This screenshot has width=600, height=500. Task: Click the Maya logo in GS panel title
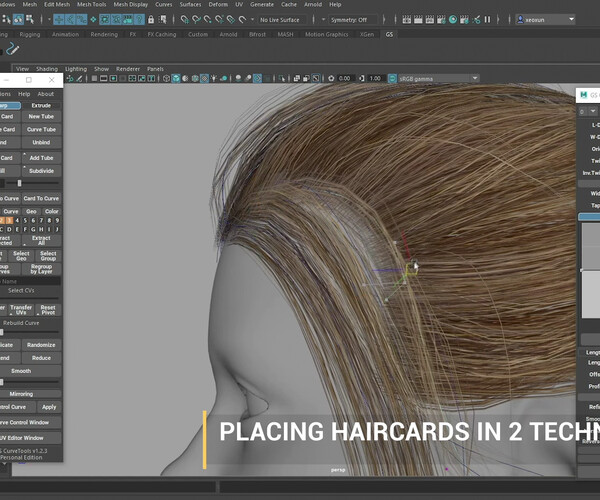[584, 95]
